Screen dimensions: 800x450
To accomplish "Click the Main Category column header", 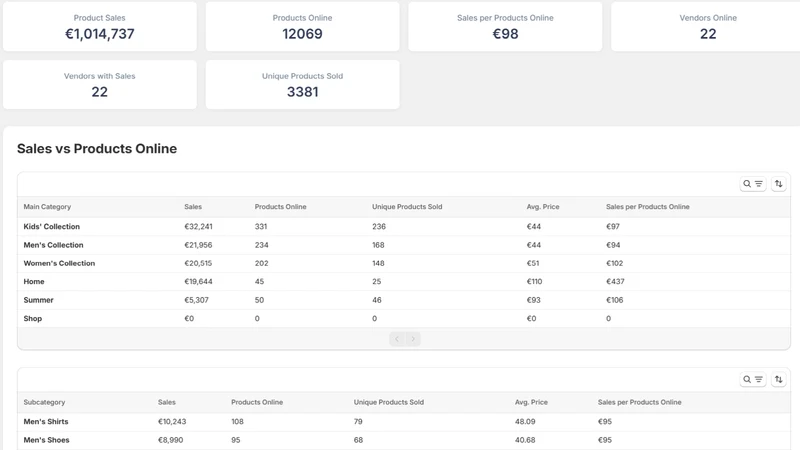I will 47,207.
